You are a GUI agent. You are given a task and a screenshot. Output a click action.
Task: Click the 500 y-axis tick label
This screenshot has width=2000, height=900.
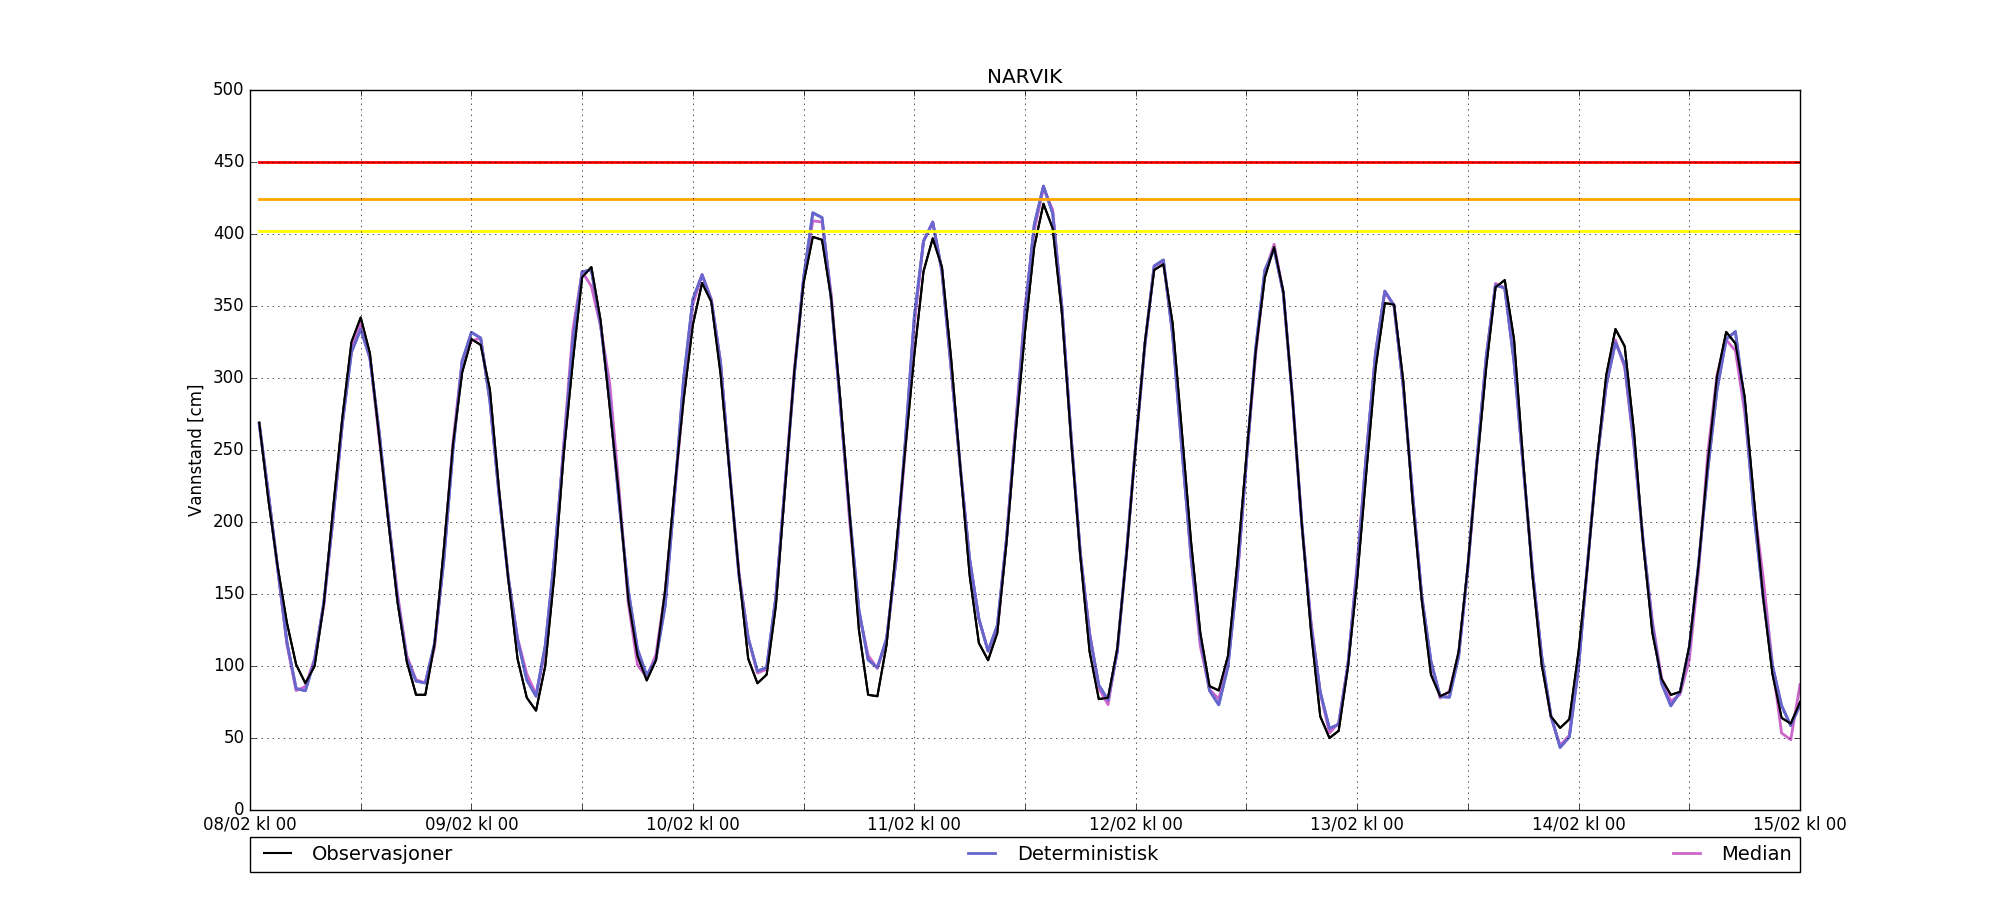[228, 90]
